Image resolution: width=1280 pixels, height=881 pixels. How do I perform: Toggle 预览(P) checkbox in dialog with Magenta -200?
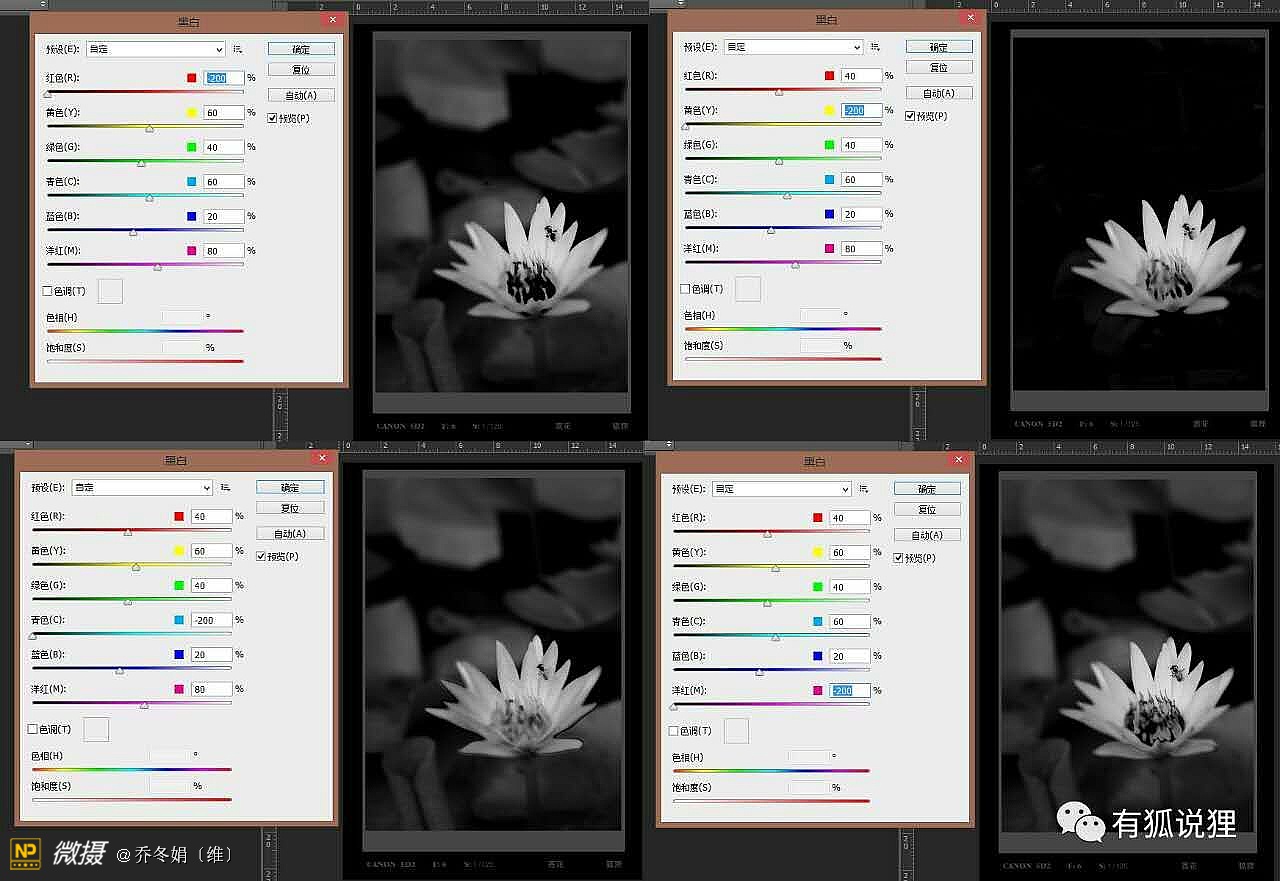(898, 558)
